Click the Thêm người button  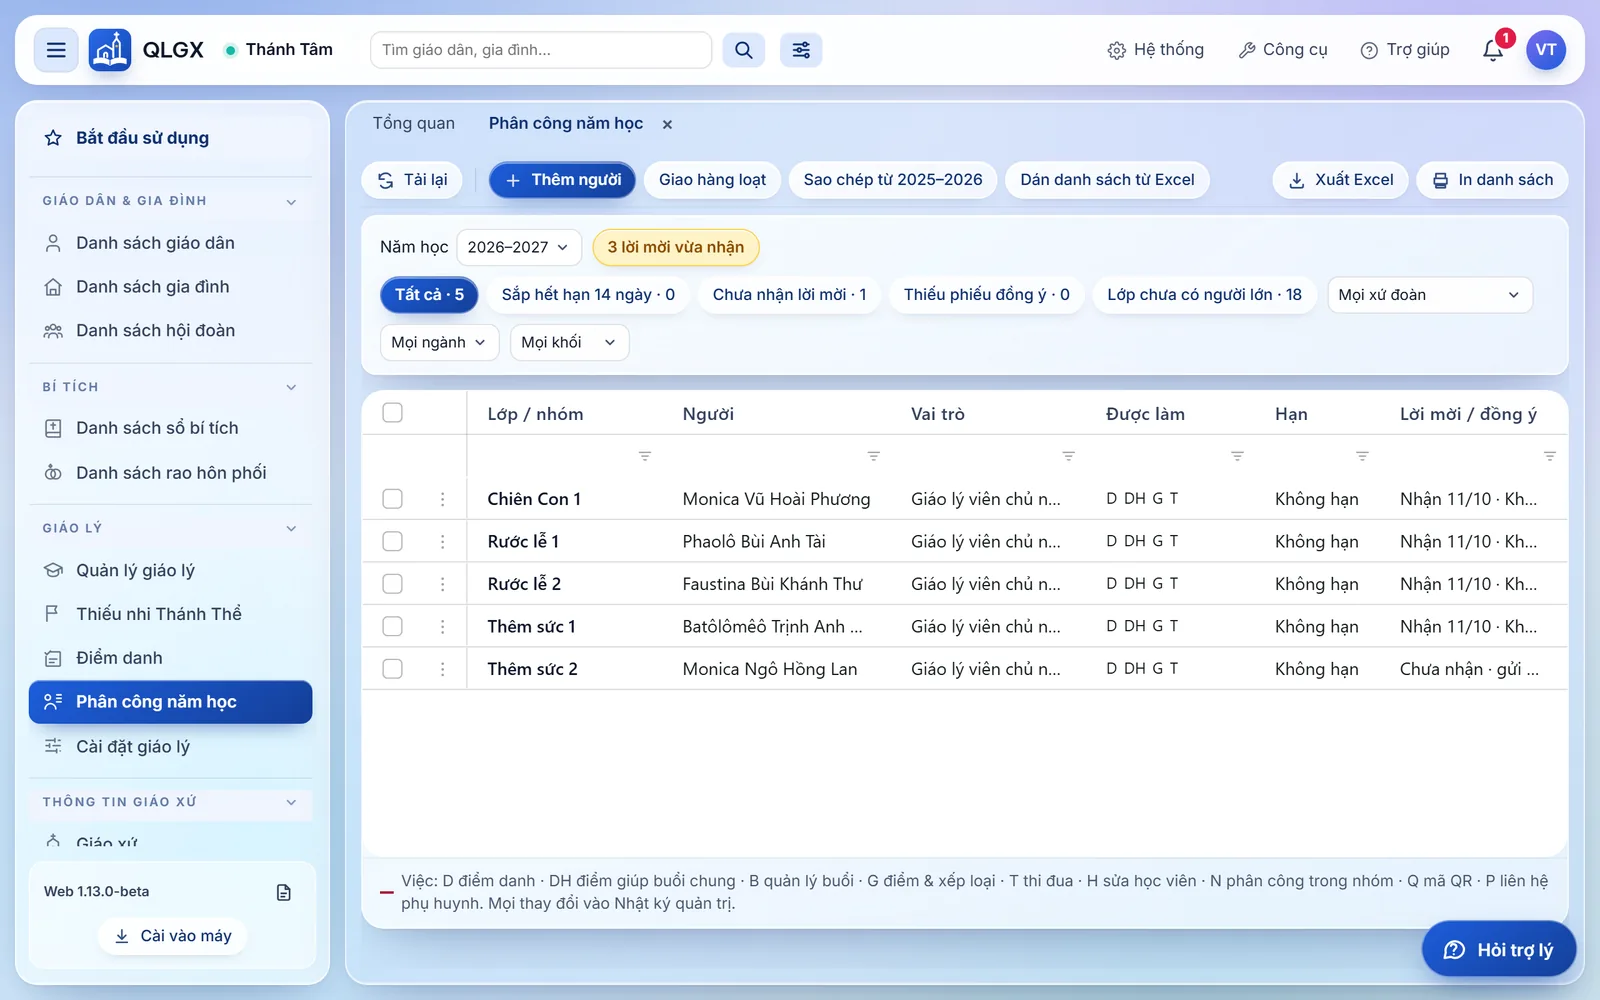click(x=562, y=180)
